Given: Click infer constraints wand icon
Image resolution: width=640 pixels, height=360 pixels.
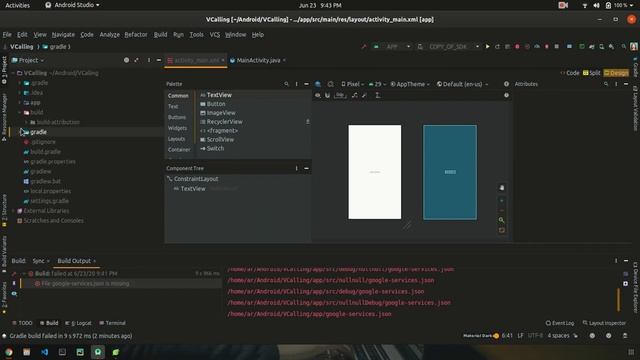Looking at the screenshot, I should (x=364, y=96).
